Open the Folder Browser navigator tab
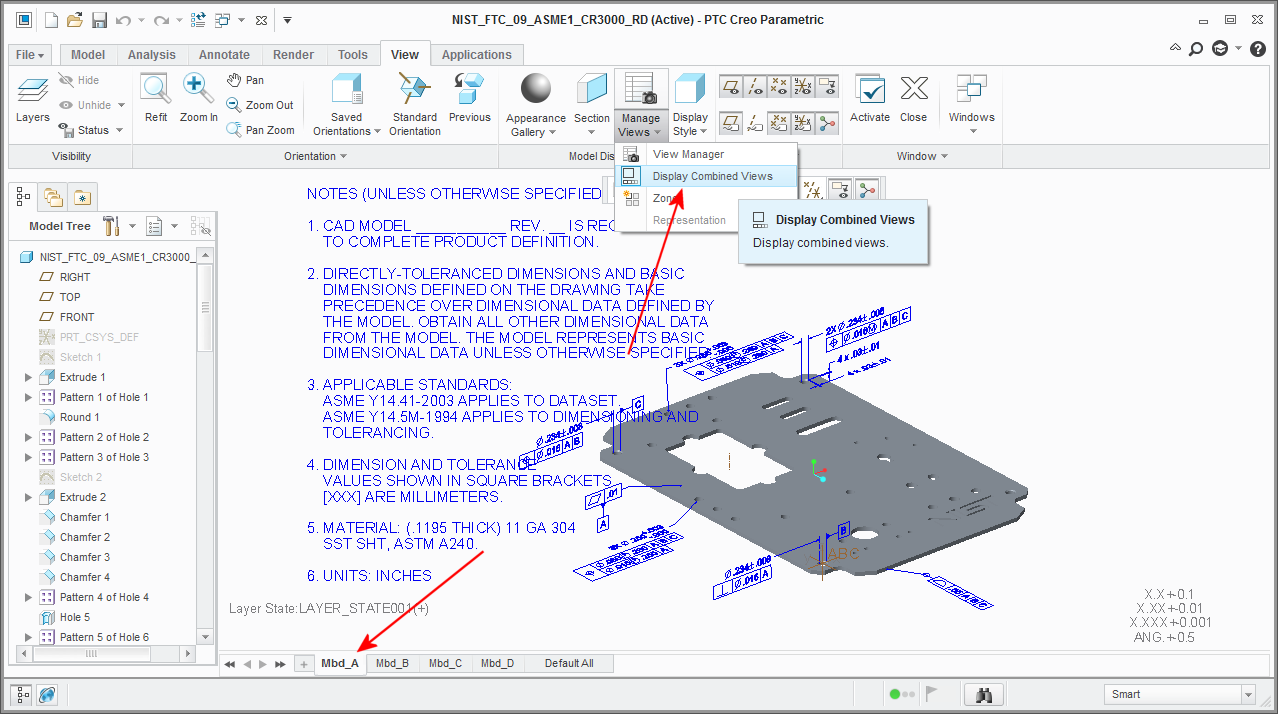Screen dimensions: 1278x714 click(52, 197)
